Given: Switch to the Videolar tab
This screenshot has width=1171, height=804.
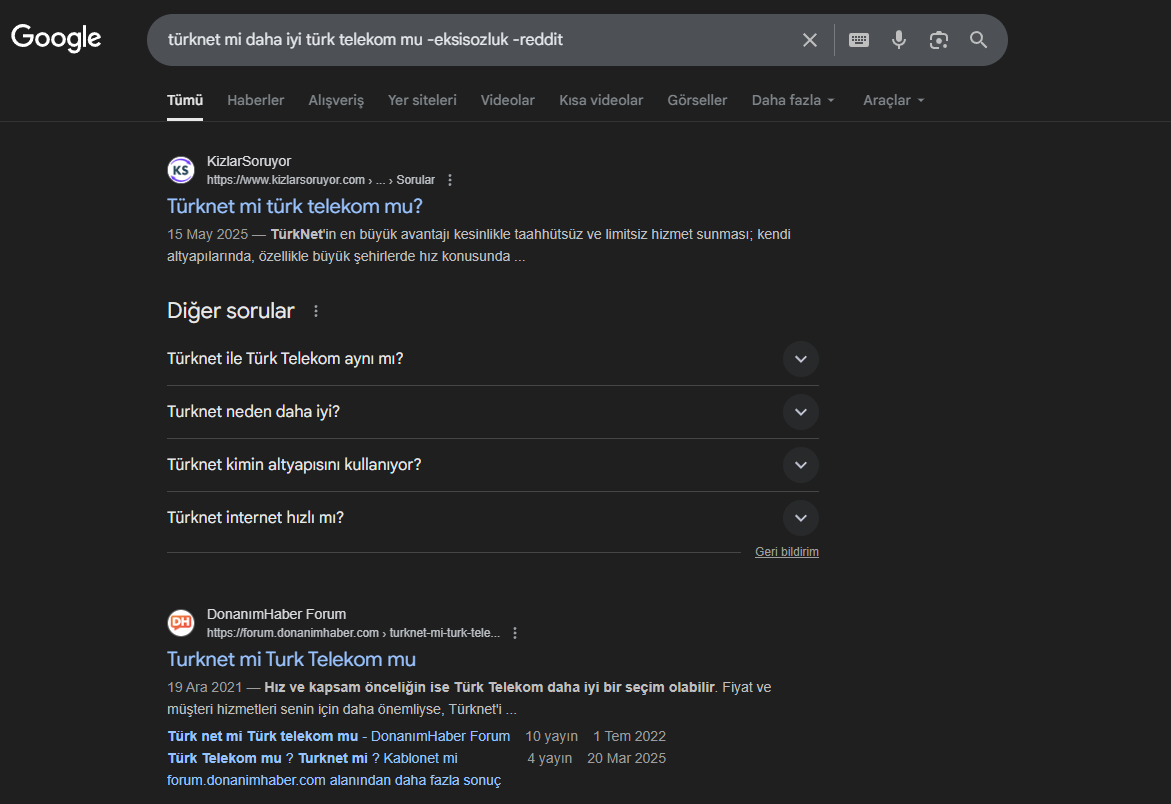Looking at the screenshot, I should (x=508, y=100).
